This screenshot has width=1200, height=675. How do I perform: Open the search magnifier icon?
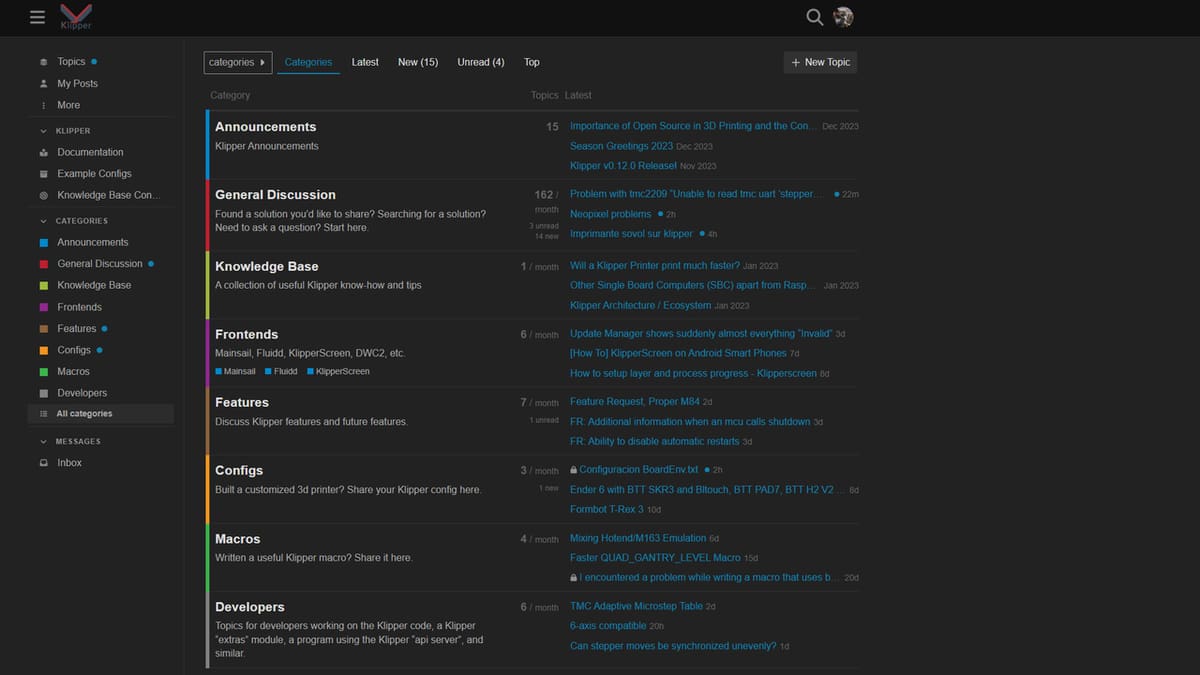point(815,17)
